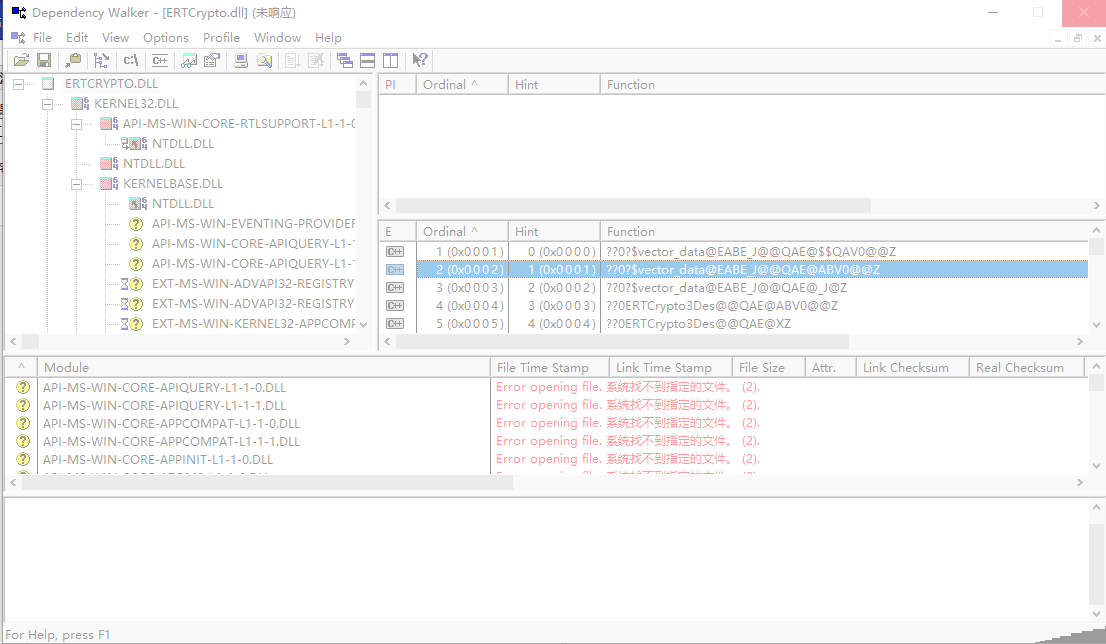Sort exports by Function column header
This screenshot has height=644, width=1106.
coord(844,231)
